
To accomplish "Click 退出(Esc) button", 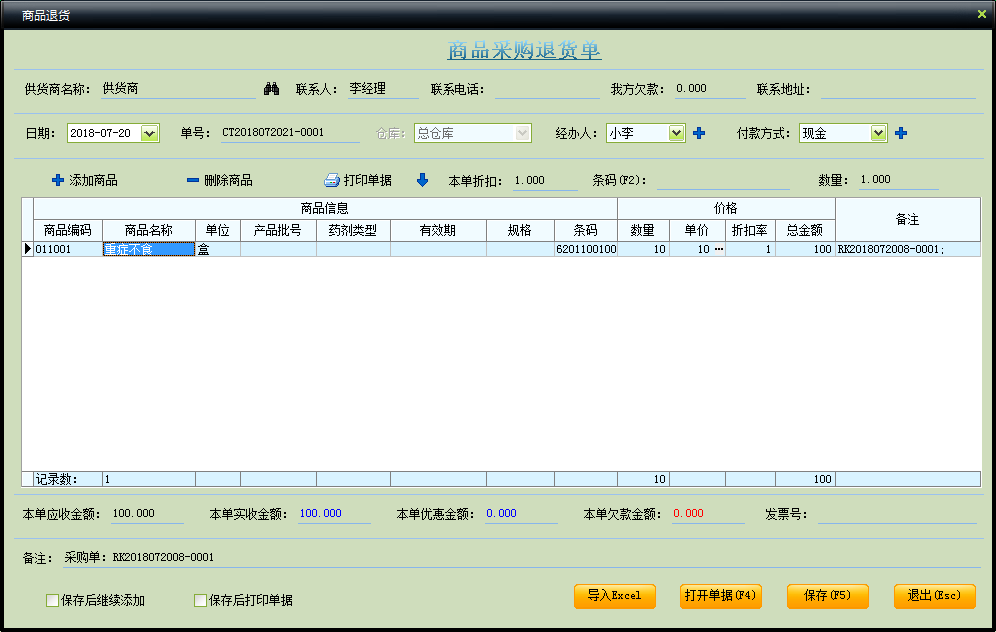I will [934, 596].
